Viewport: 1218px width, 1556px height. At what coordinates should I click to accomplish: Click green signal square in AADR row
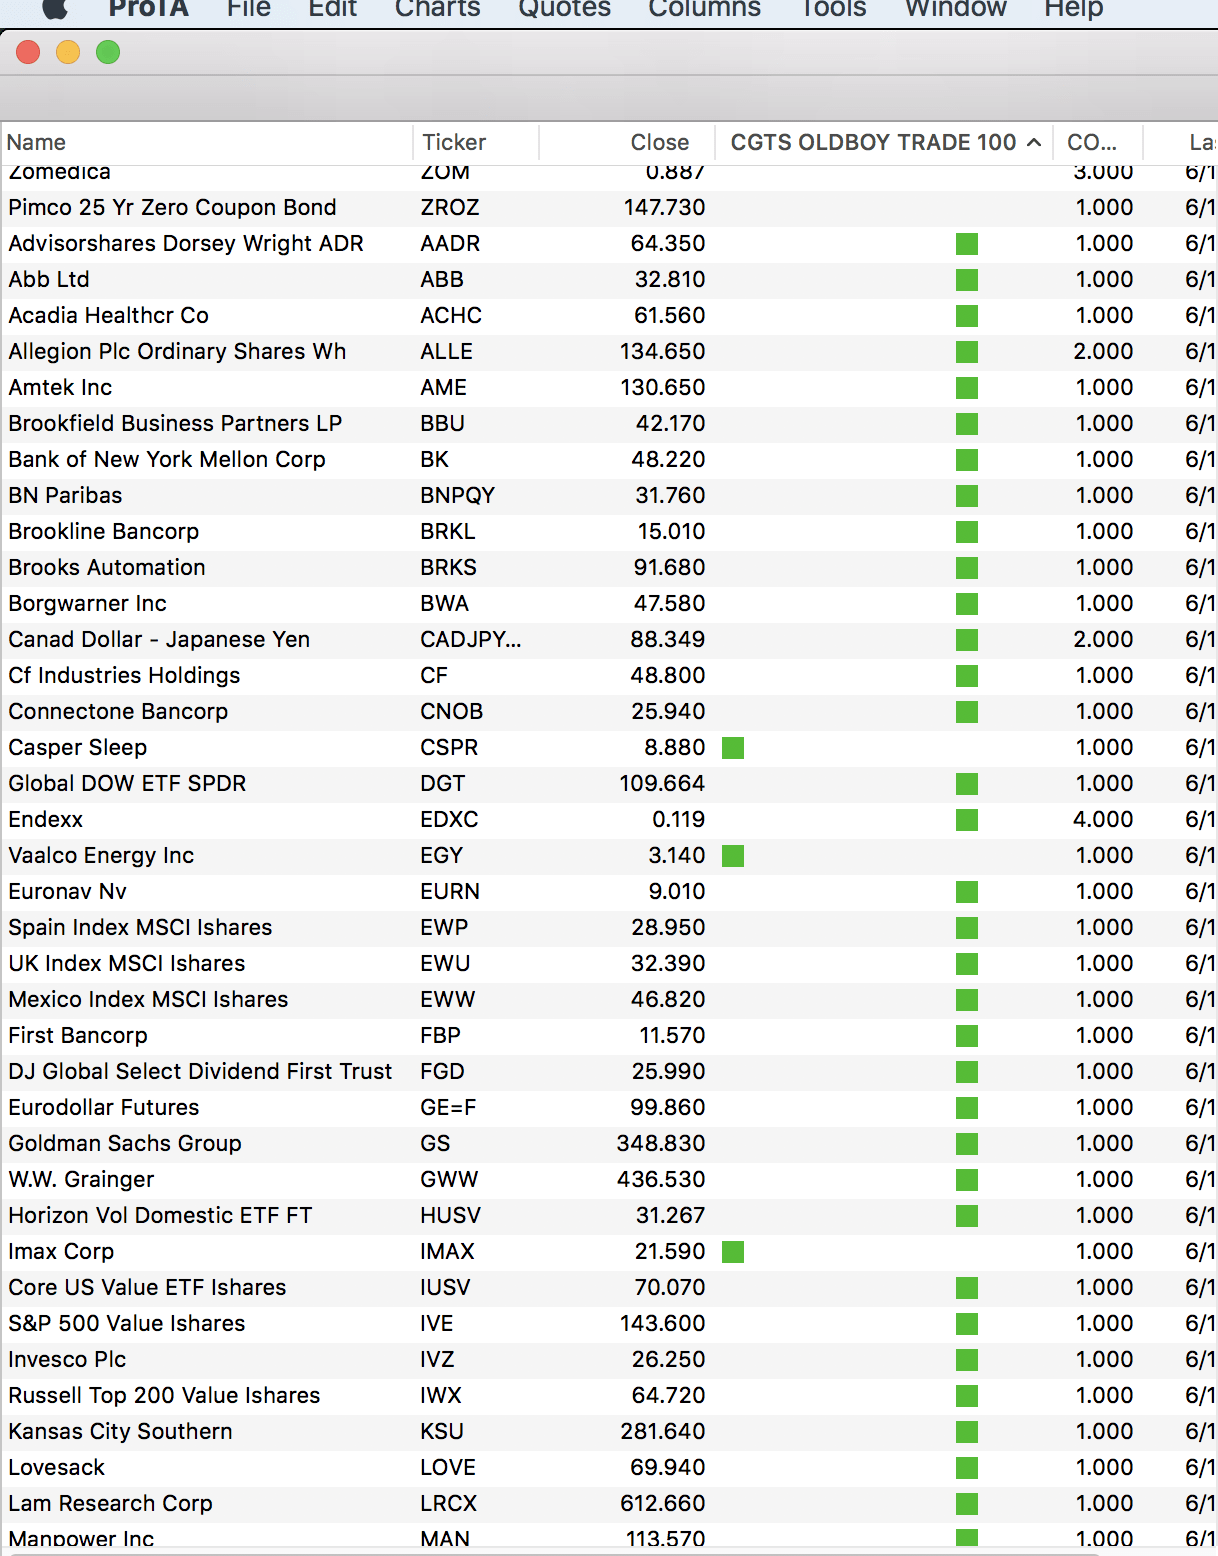click(967, 244)
